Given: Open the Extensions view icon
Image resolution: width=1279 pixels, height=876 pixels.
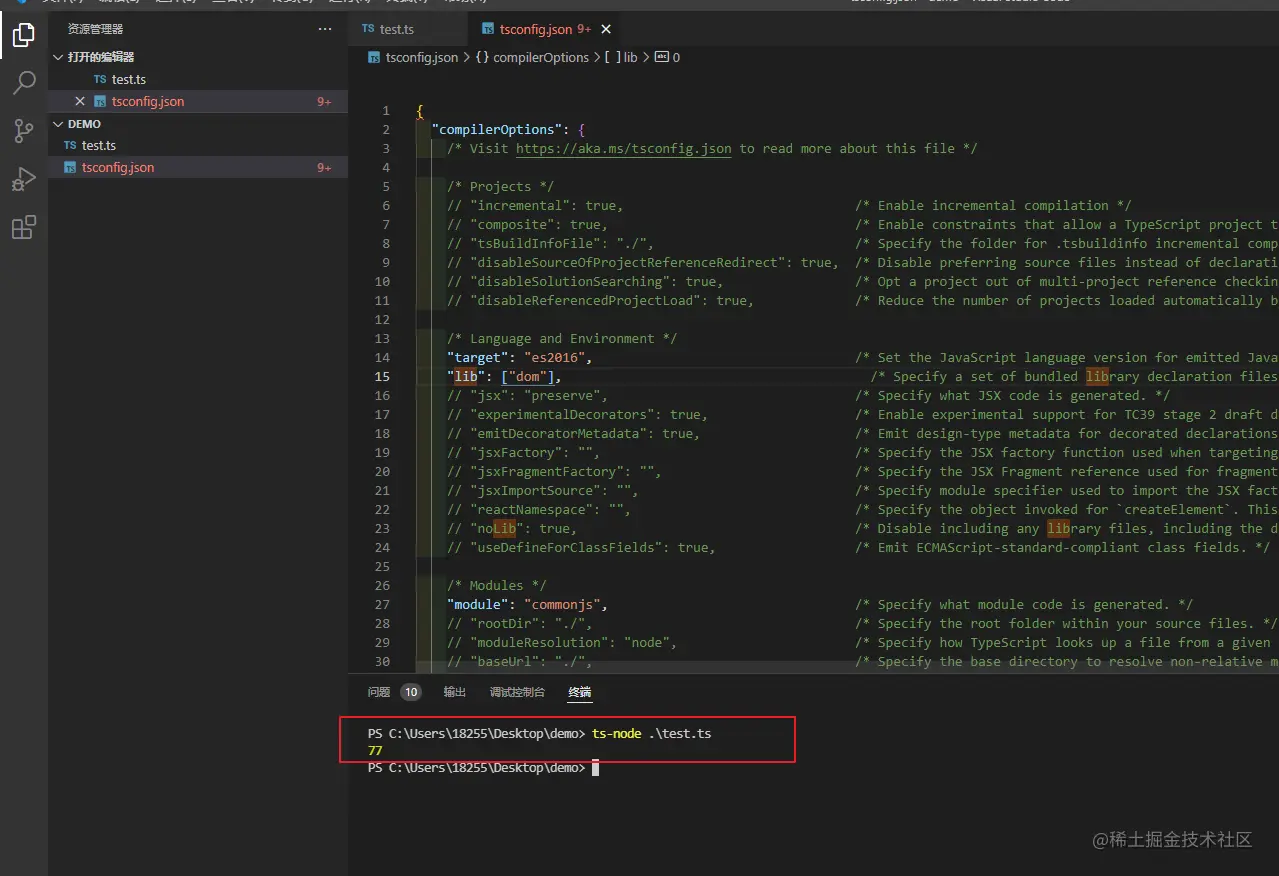Looking at the screenshot, I should pos(24,227).
